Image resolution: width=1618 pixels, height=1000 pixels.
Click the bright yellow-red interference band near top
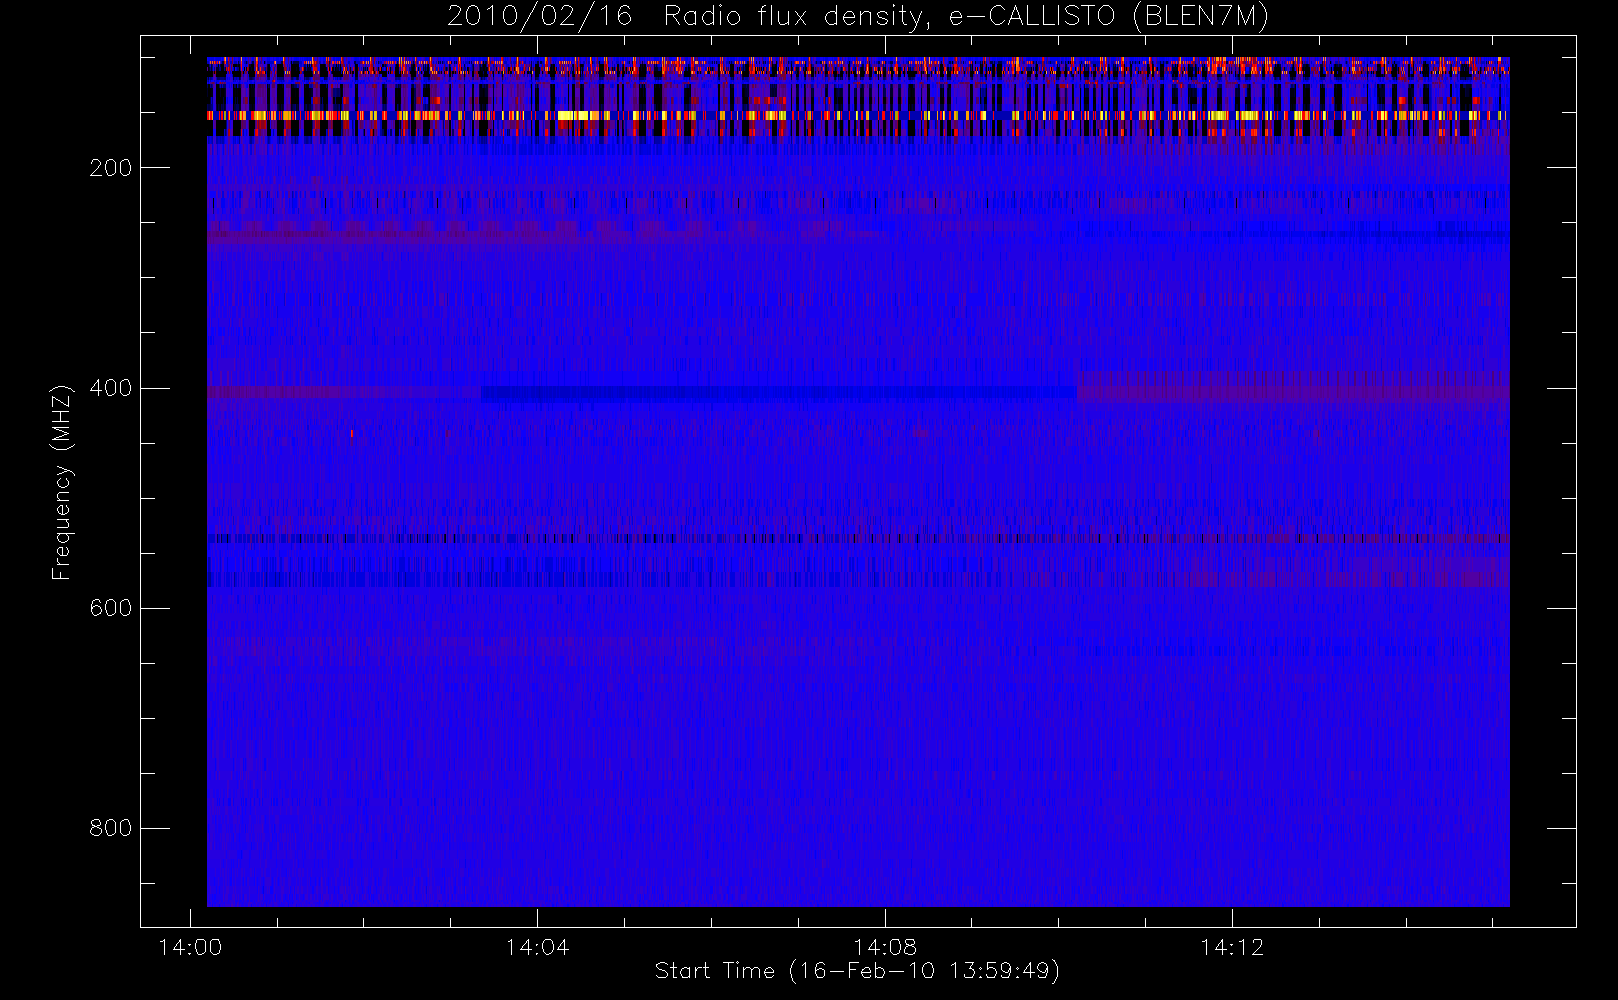pyautogui.click(x=858, y=116)
